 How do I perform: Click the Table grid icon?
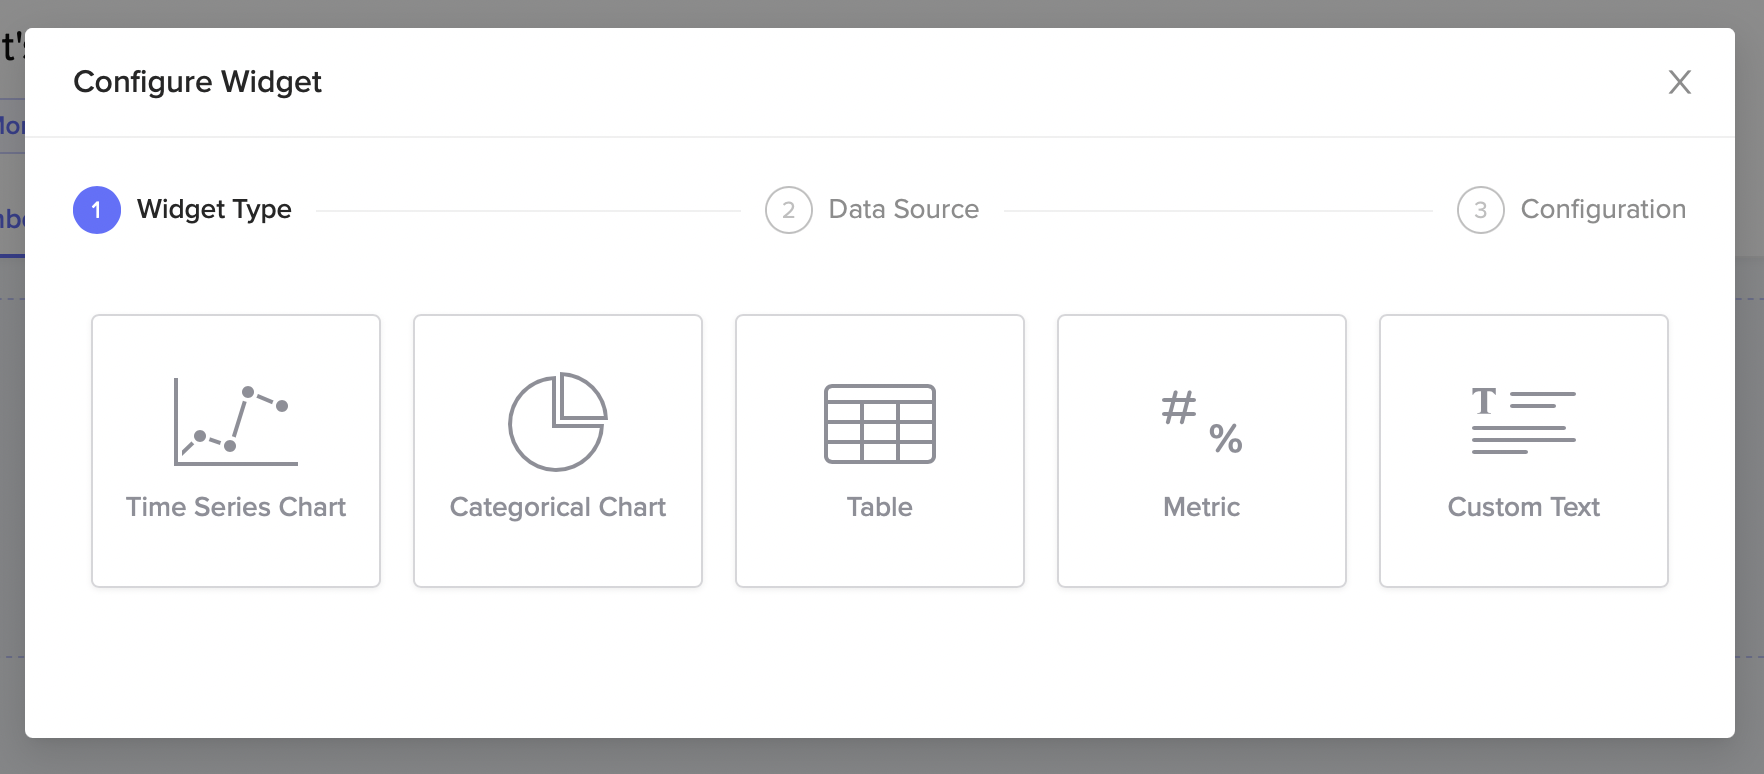pos(880,424)
